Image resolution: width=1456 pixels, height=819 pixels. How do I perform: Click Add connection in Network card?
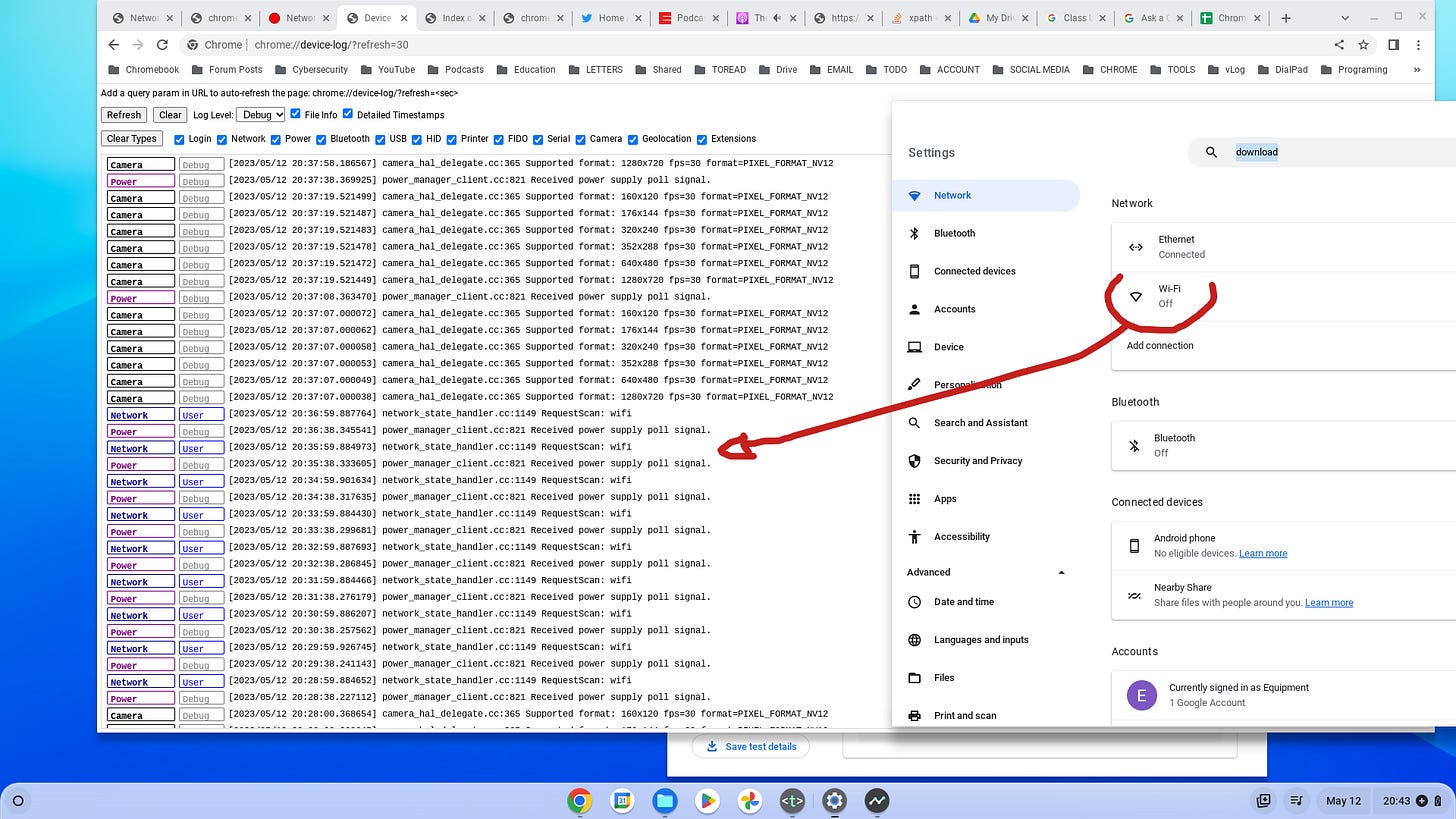tap(1160, 346)
